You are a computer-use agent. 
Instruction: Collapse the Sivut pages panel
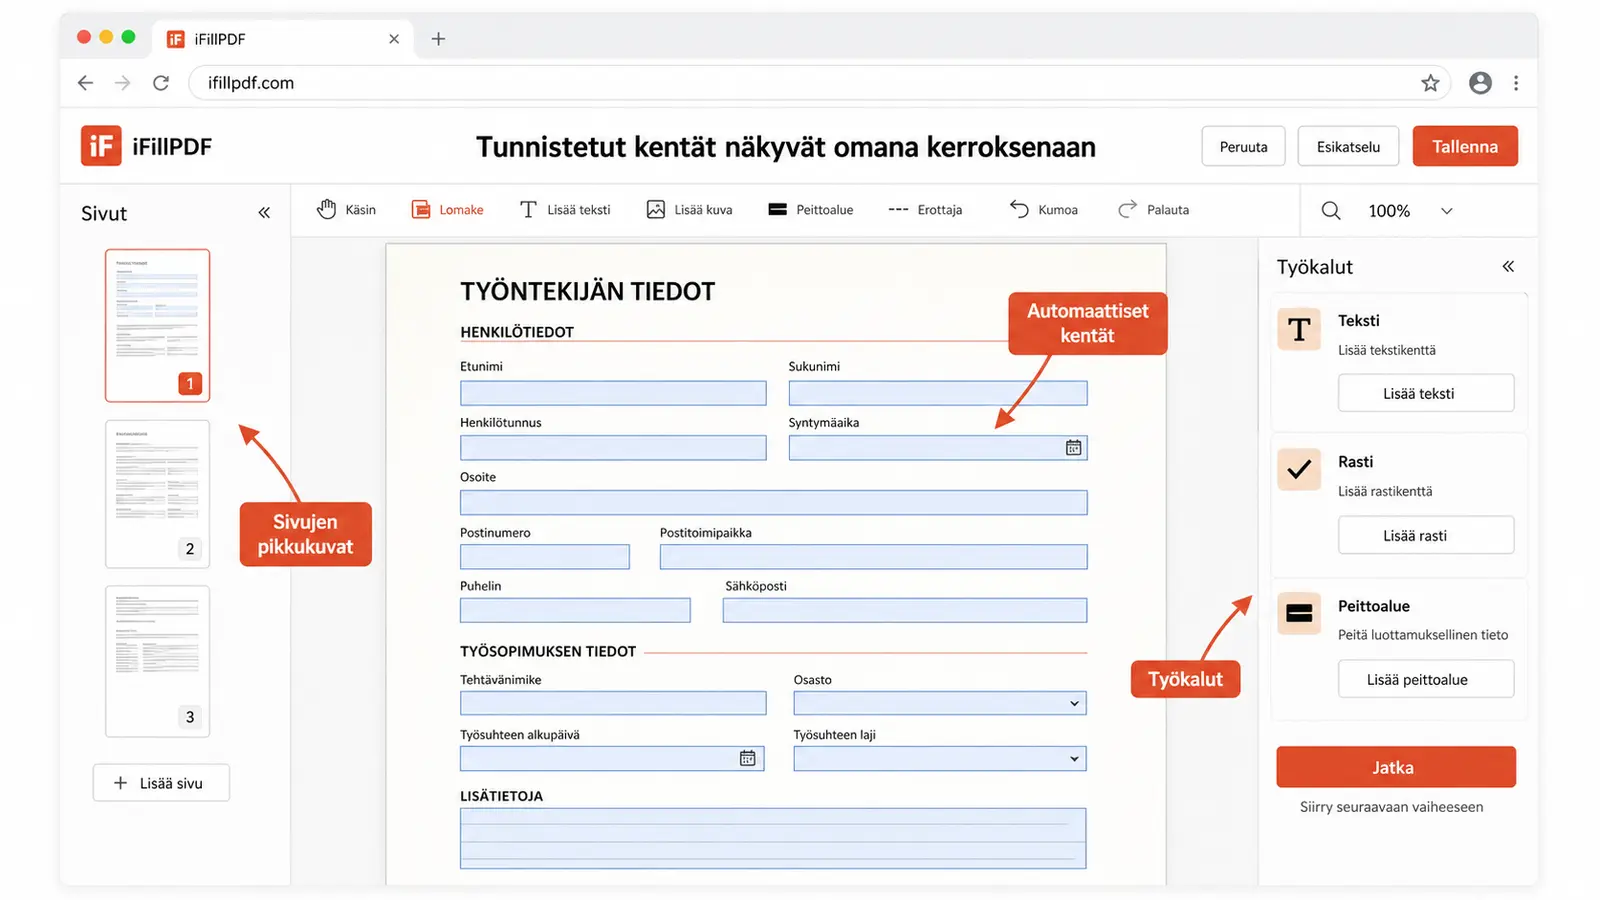coord(264,213)
